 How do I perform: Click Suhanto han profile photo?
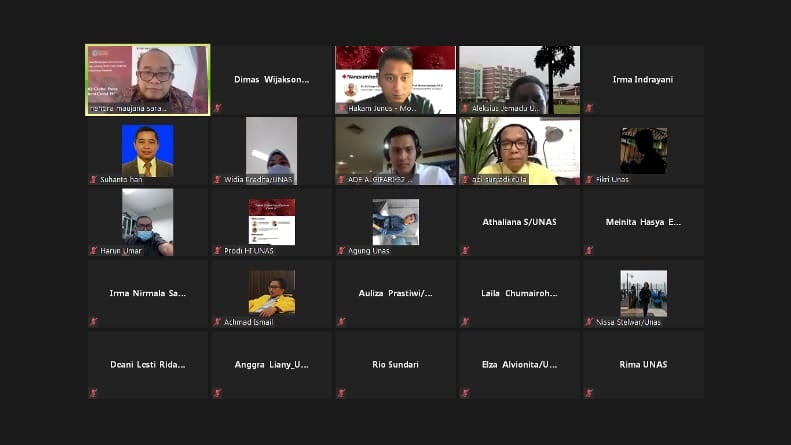[x=148, y=150]
